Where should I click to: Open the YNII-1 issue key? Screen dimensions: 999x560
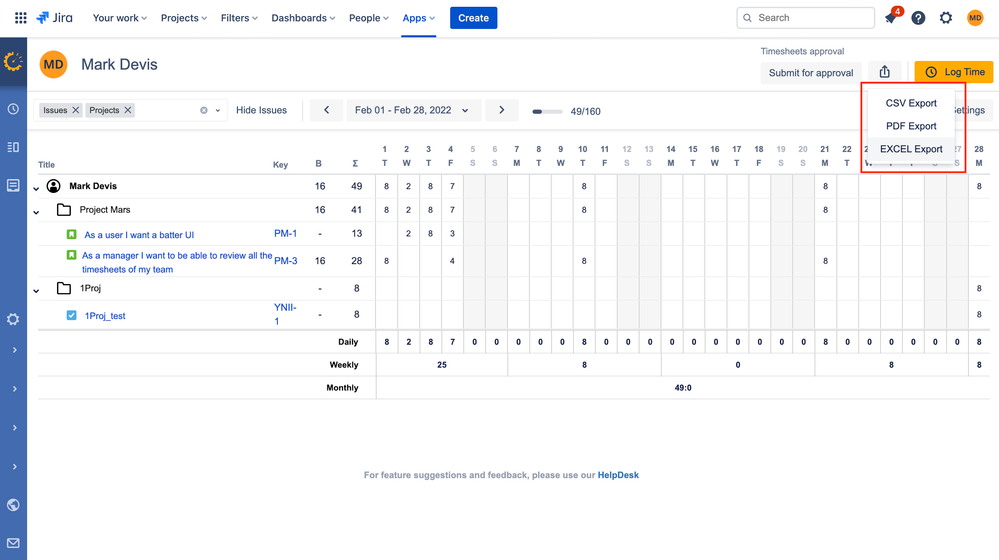click(x=285, y=314)
